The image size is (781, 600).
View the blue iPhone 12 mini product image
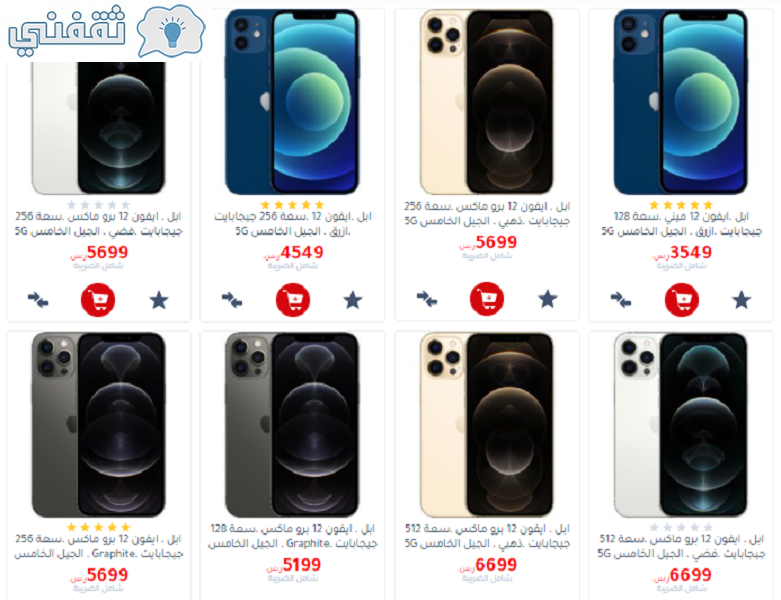click(x=680, y=102)
